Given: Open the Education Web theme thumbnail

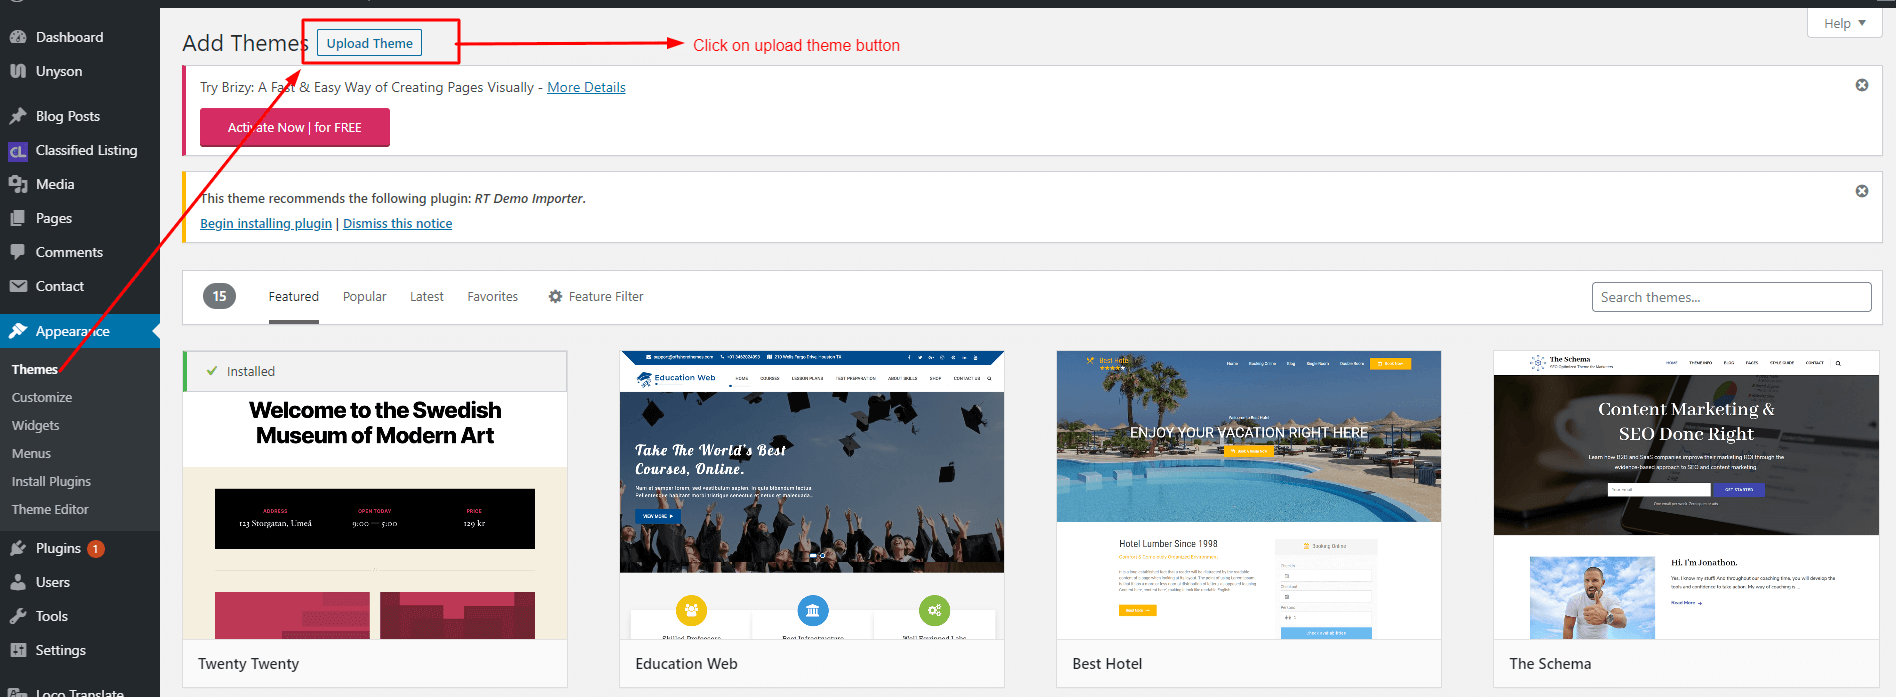Looking at the screenshot, I should coord(812,495).
